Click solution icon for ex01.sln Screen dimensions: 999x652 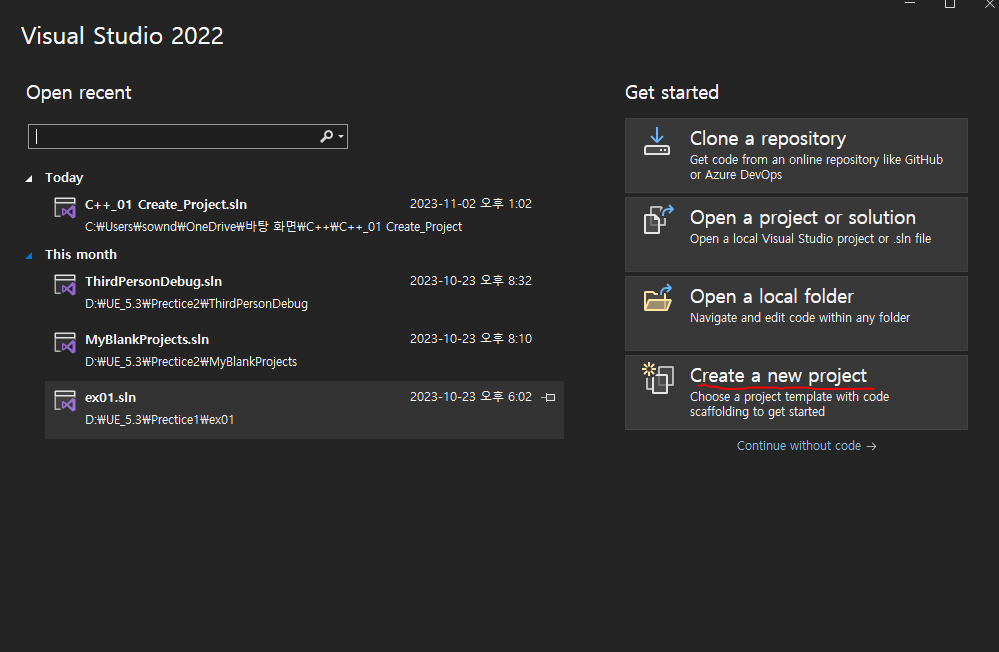click(x=65, y=401)
